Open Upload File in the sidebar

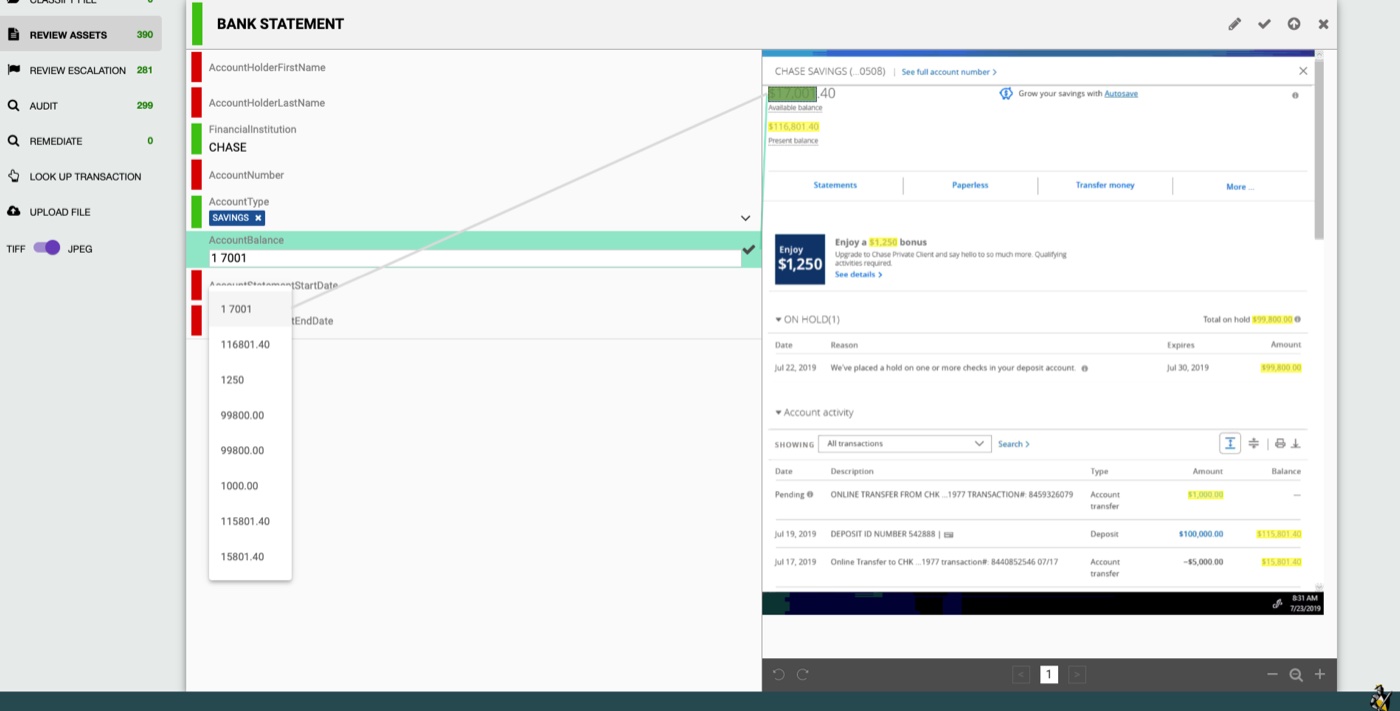tap(80, 212)
